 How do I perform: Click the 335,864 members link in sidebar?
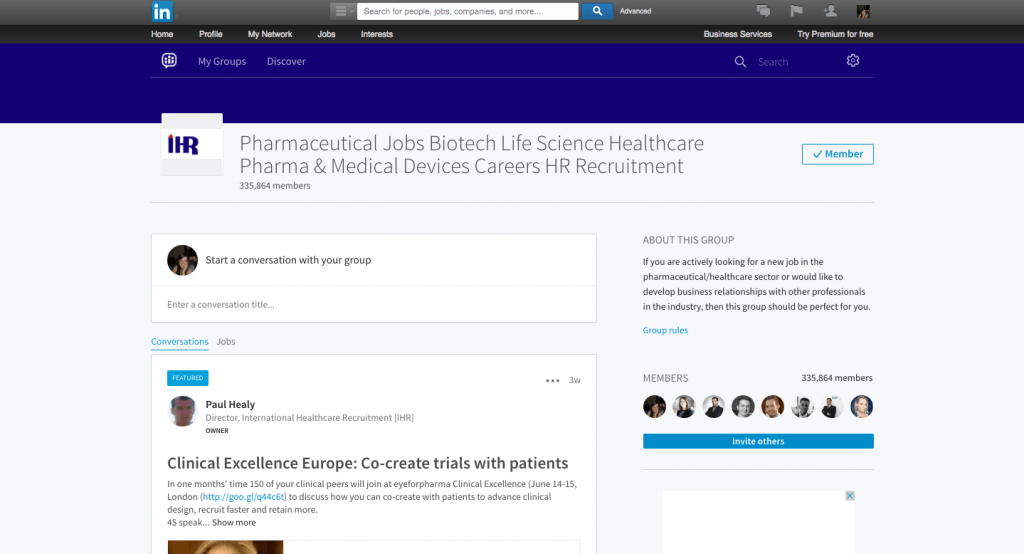(837, 378)
